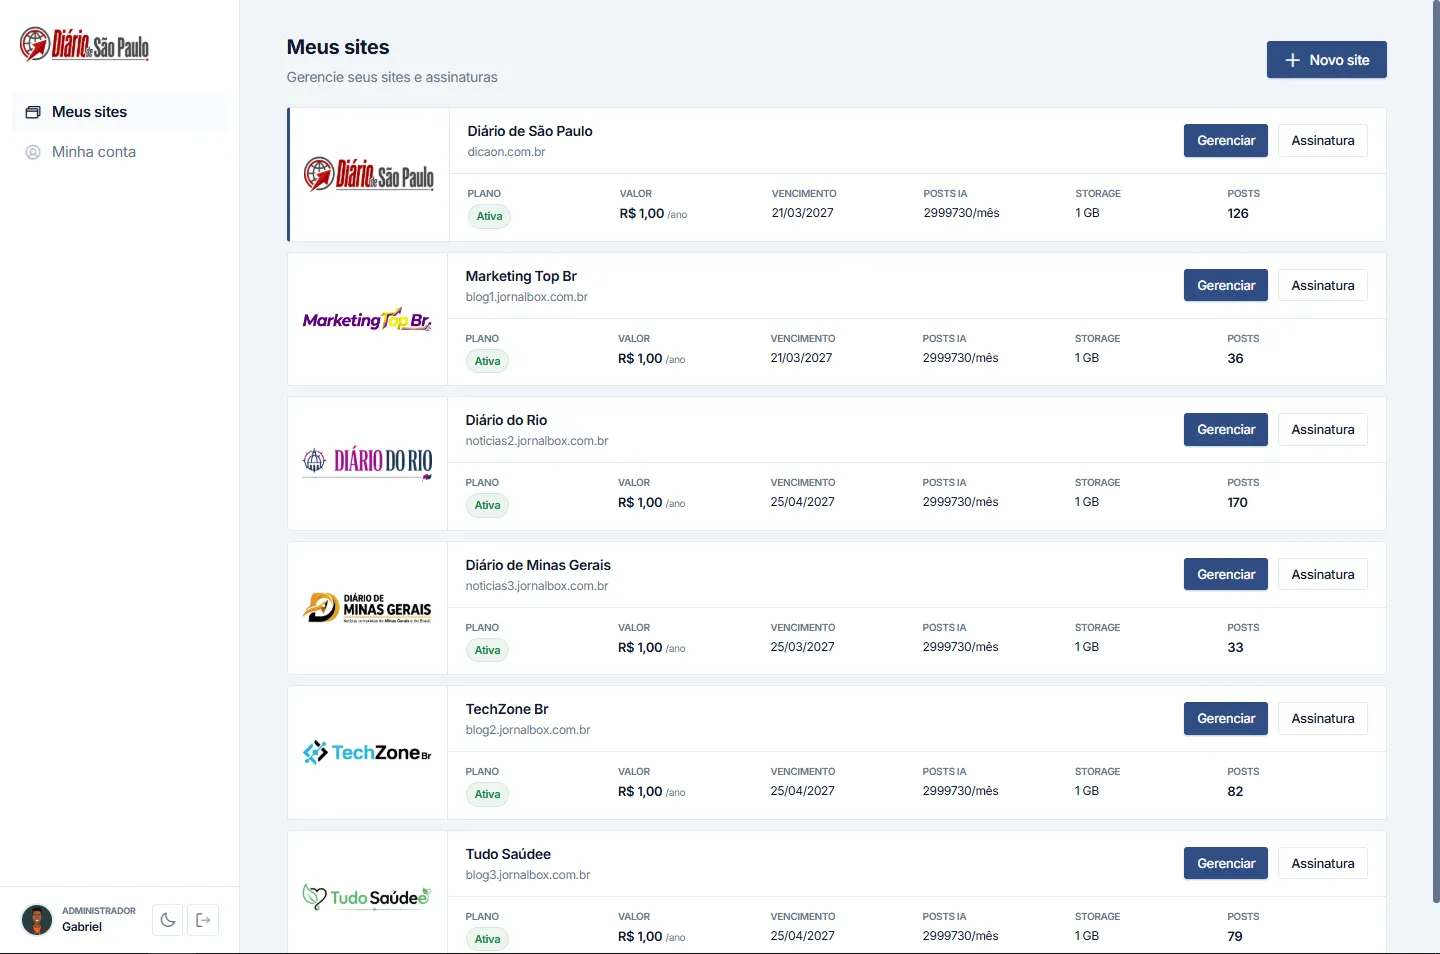Click the blog2.jornalbox.com.br domain

pyautogui.click(x=528, y=730)
